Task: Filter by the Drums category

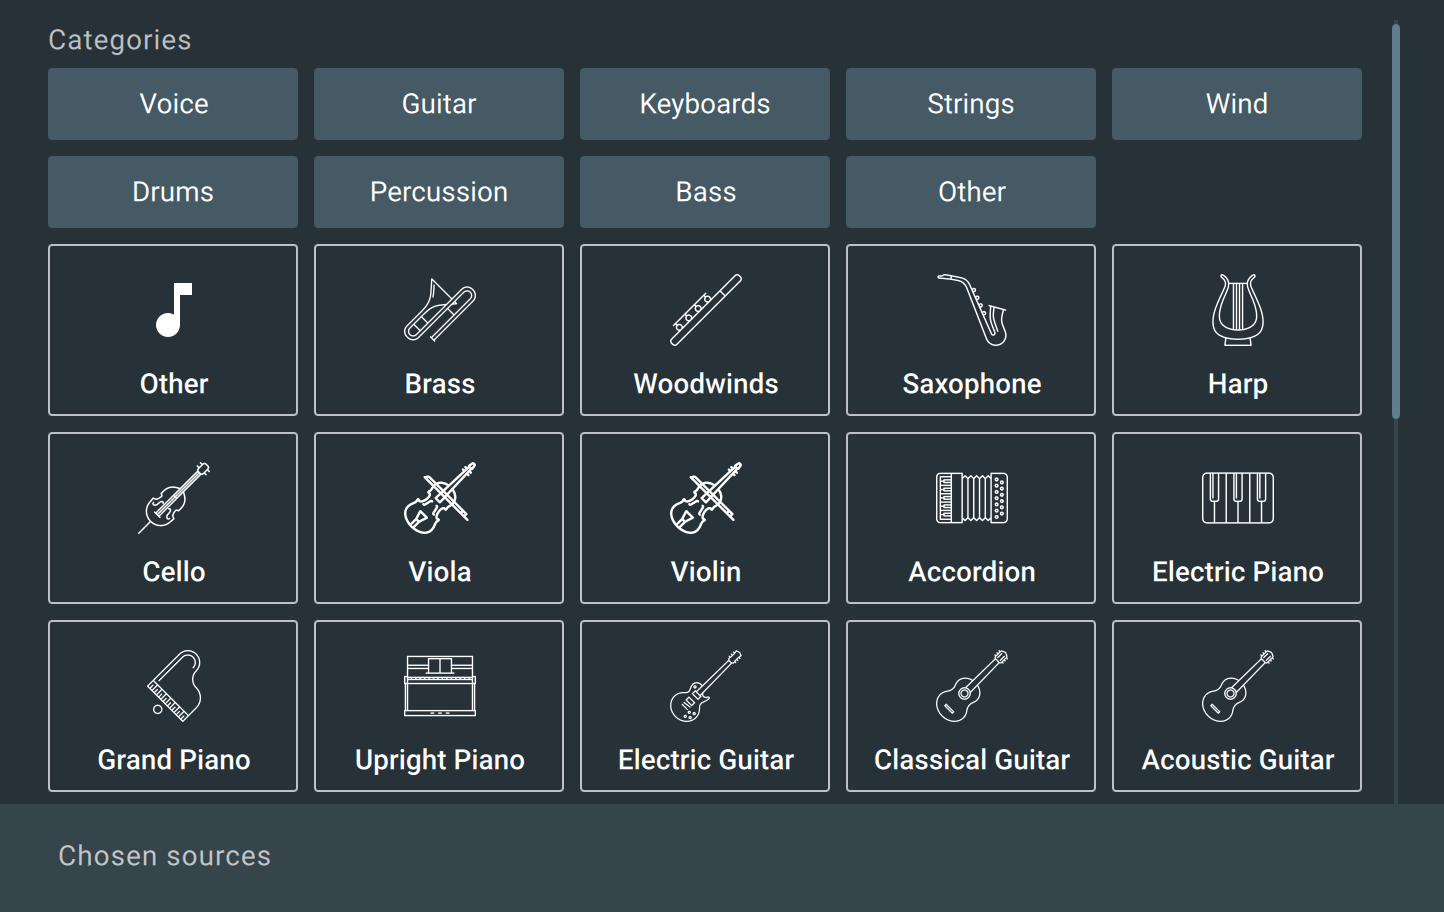Action: click(x=173, y=192)
